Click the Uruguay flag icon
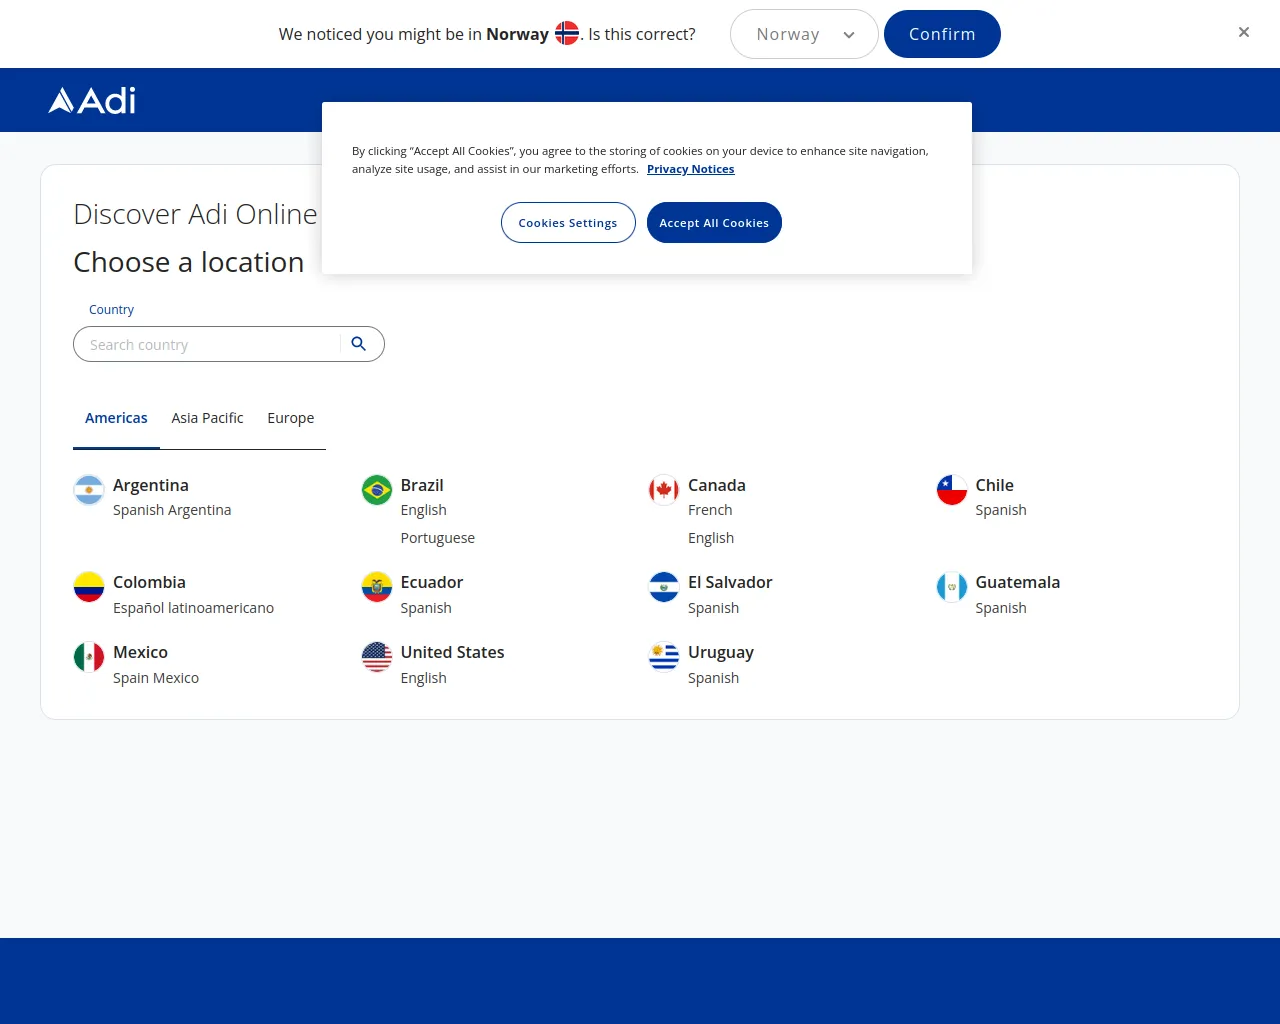 coord(664,657)
